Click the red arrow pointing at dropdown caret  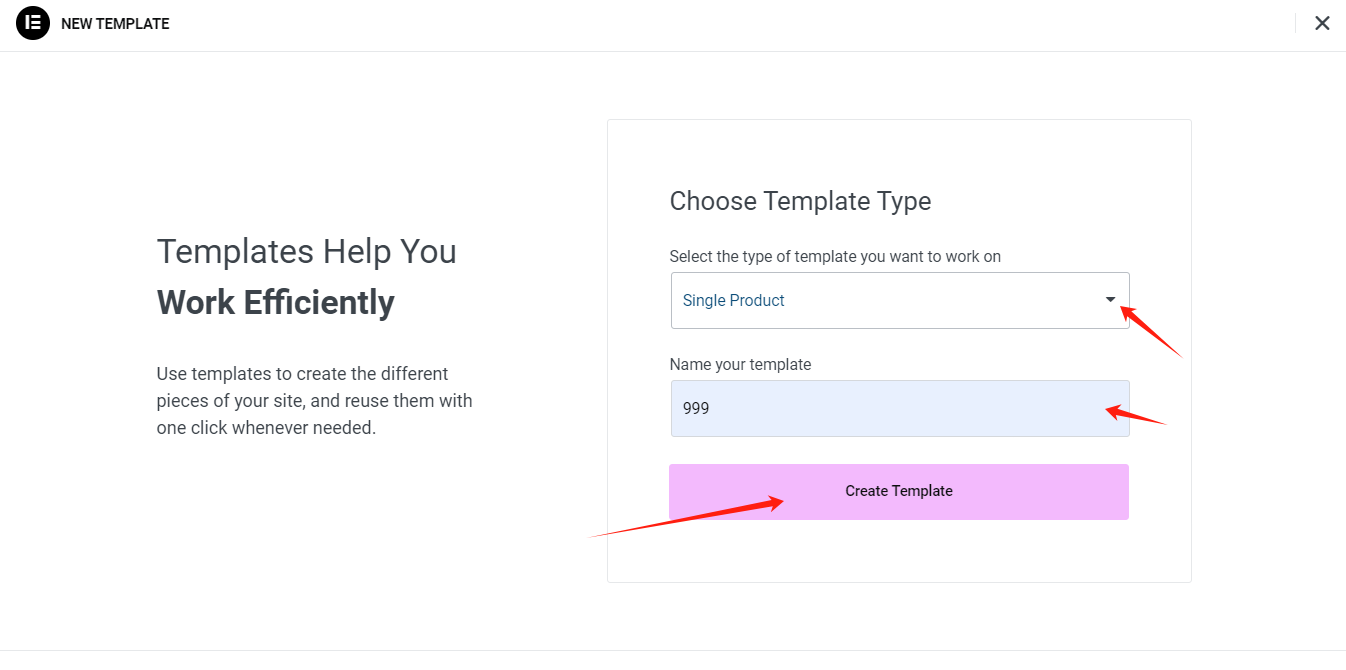click(1152, 333)
